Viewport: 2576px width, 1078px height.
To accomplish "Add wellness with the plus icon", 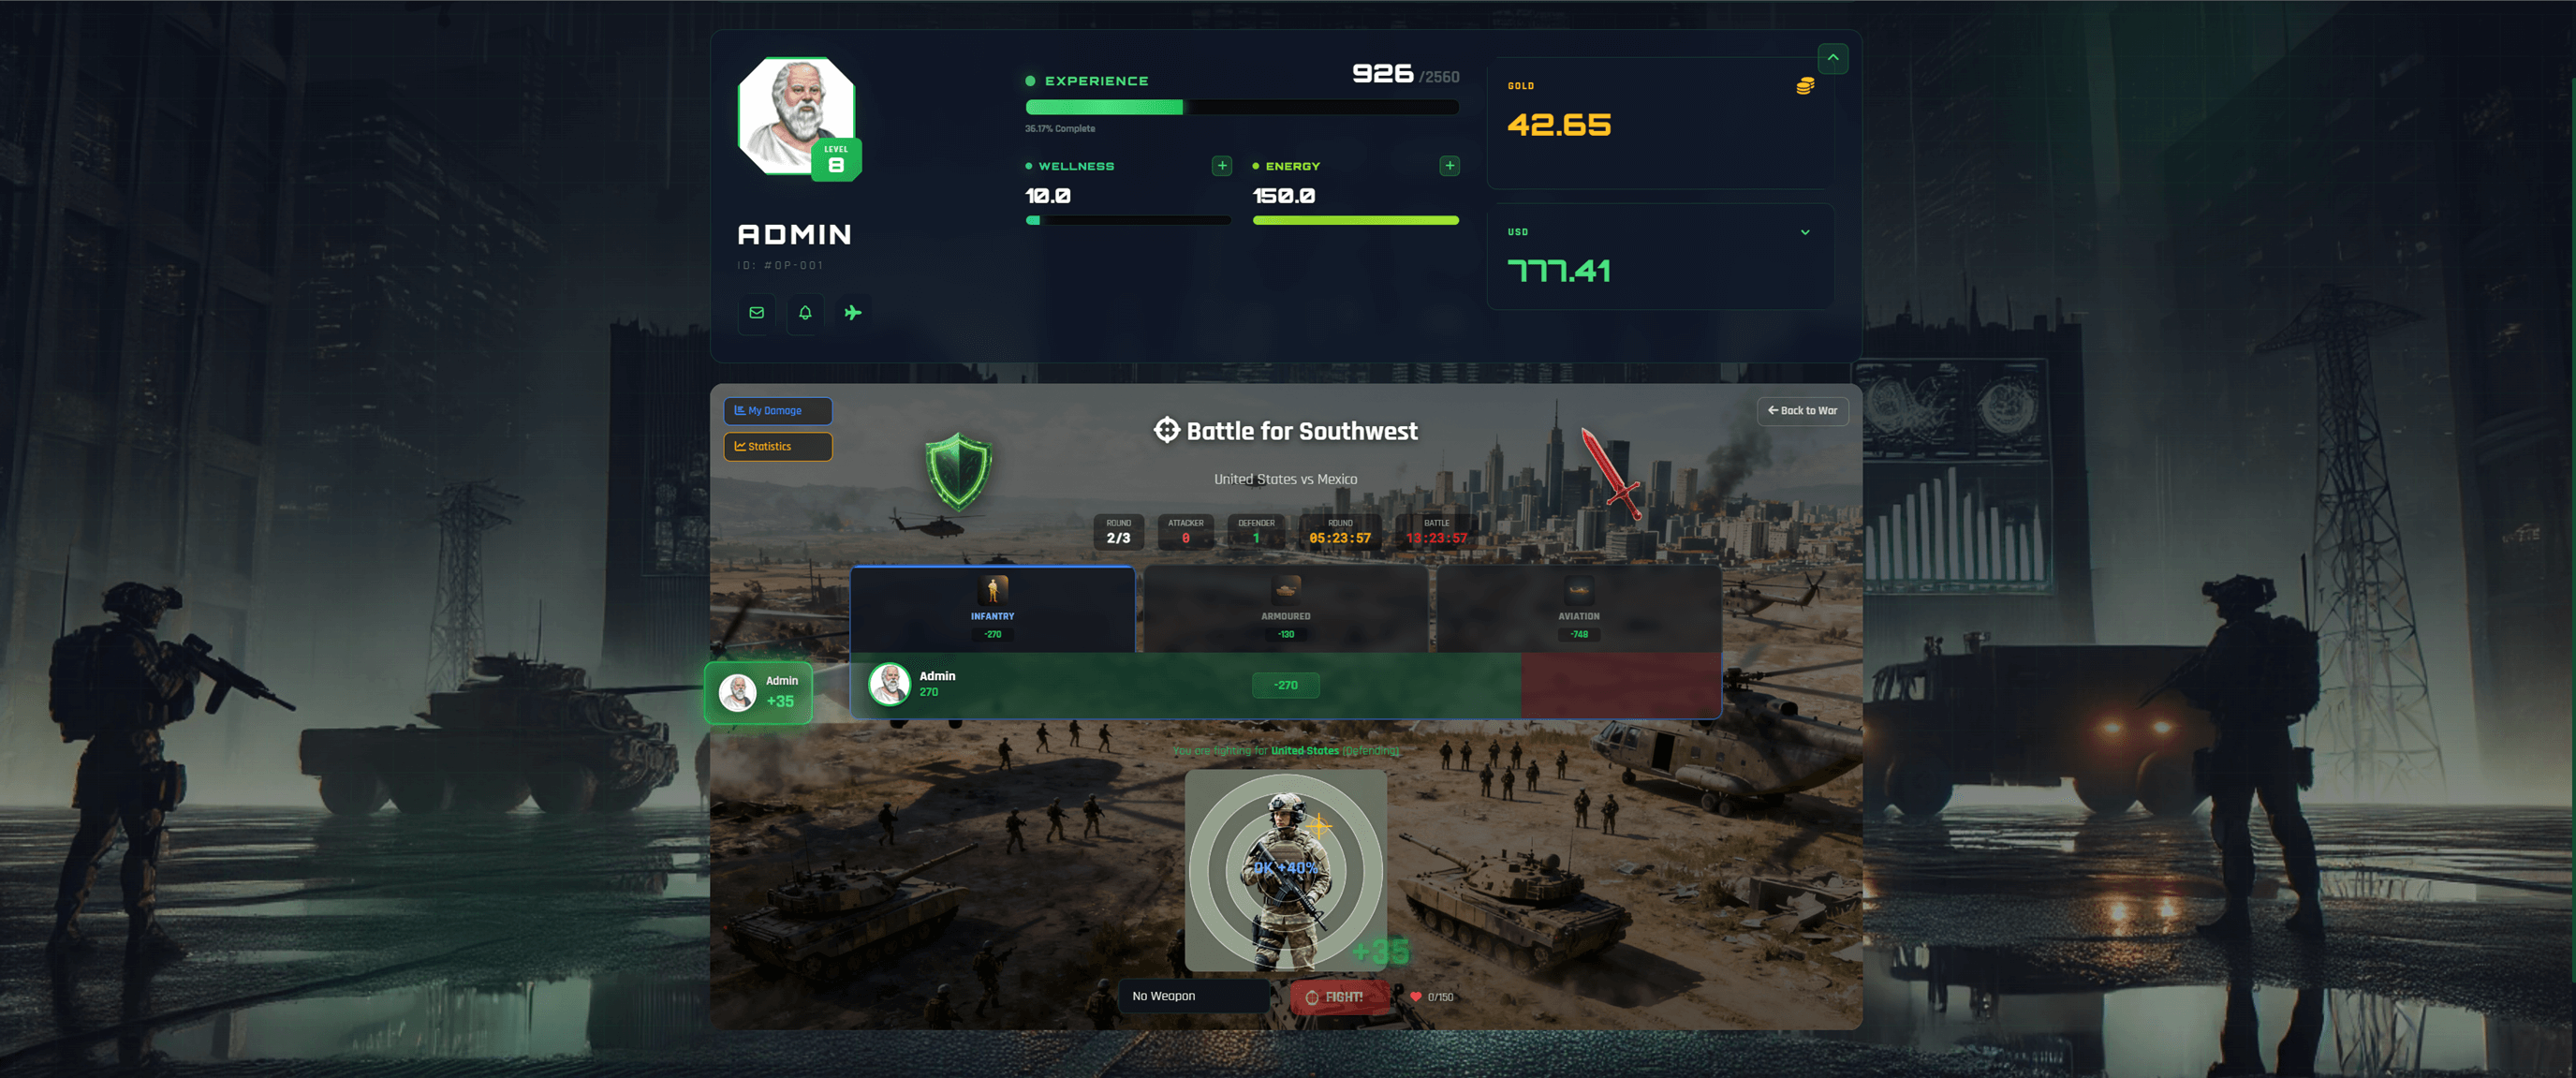I will point(1221,166).
